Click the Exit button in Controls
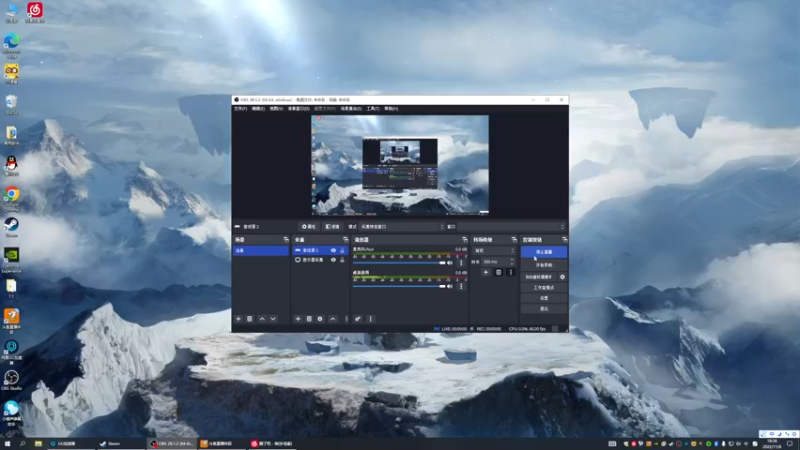 pos(544,309)
